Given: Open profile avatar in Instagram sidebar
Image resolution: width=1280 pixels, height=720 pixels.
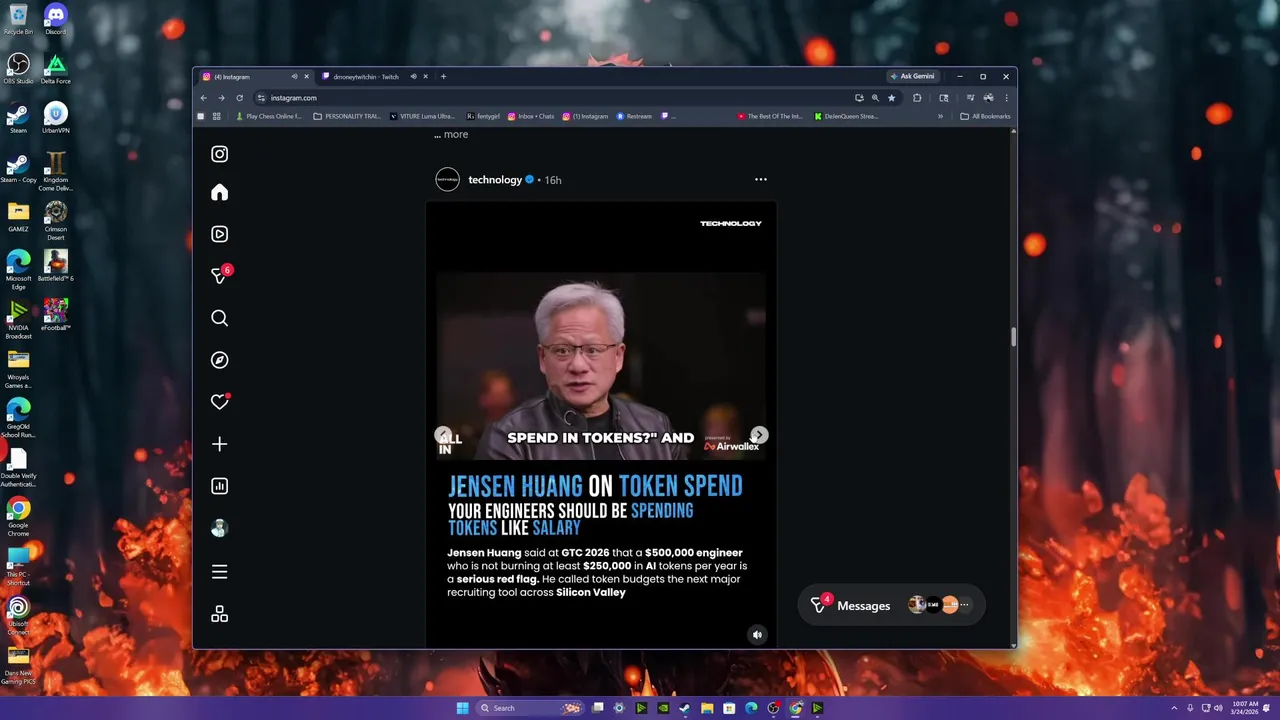Looking at the screenshot, I should coord(219,528).
